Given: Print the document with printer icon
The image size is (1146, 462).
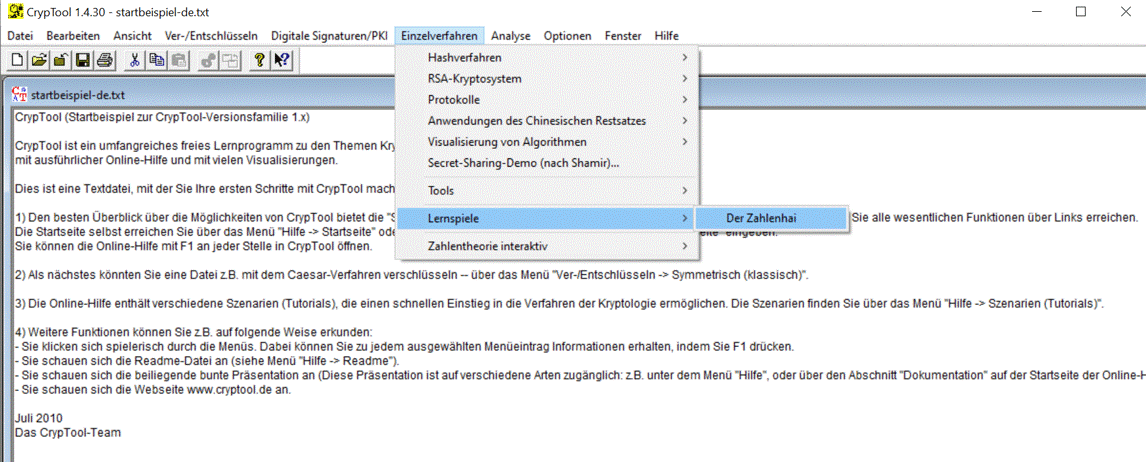Looking at the screenshot, I should pyautogui.click(x=105, y=61).
